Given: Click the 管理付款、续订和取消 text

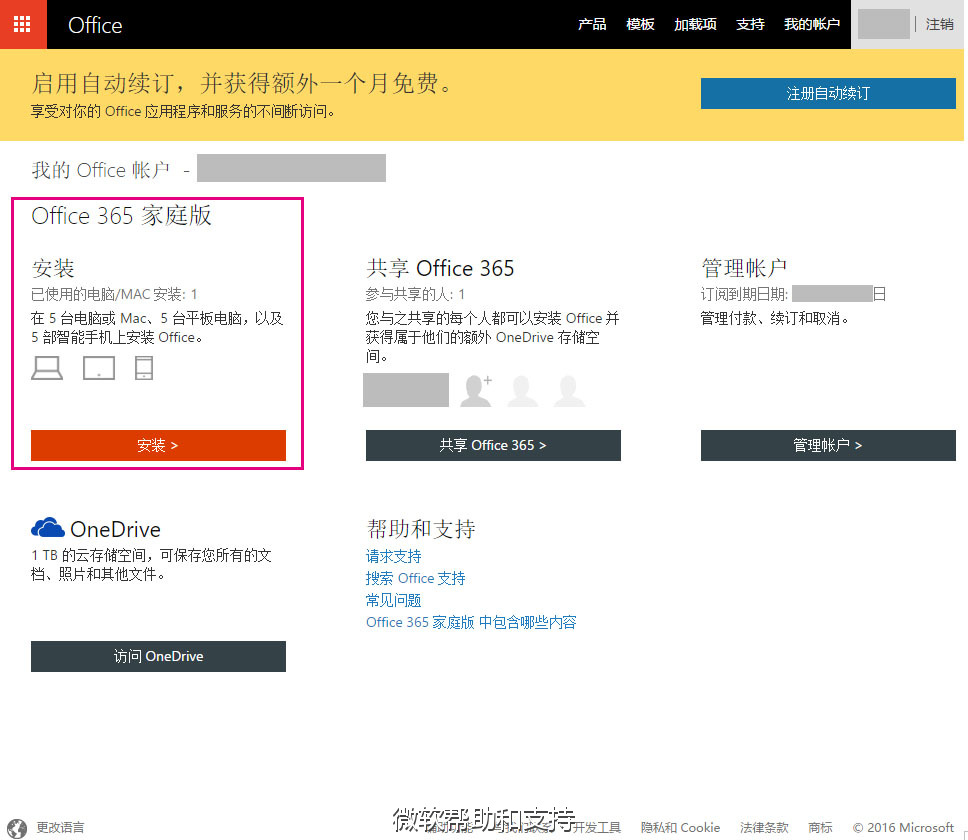Looking at the screenshot, I should (775, 318).
